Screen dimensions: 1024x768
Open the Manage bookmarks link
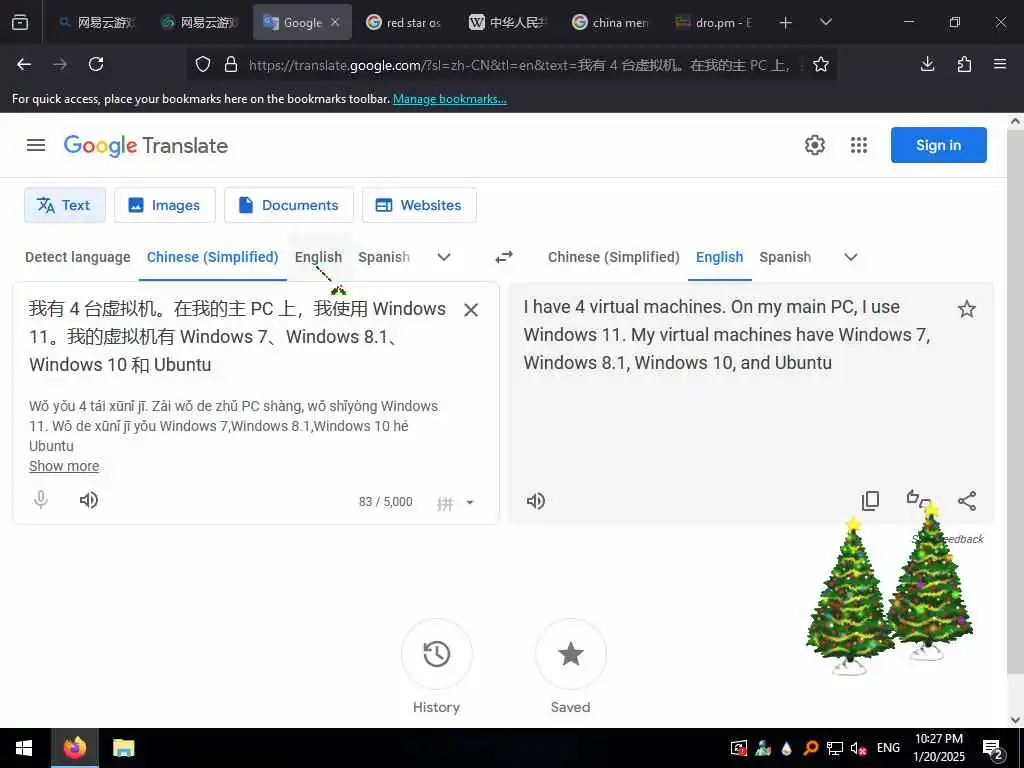coord(449,99)
